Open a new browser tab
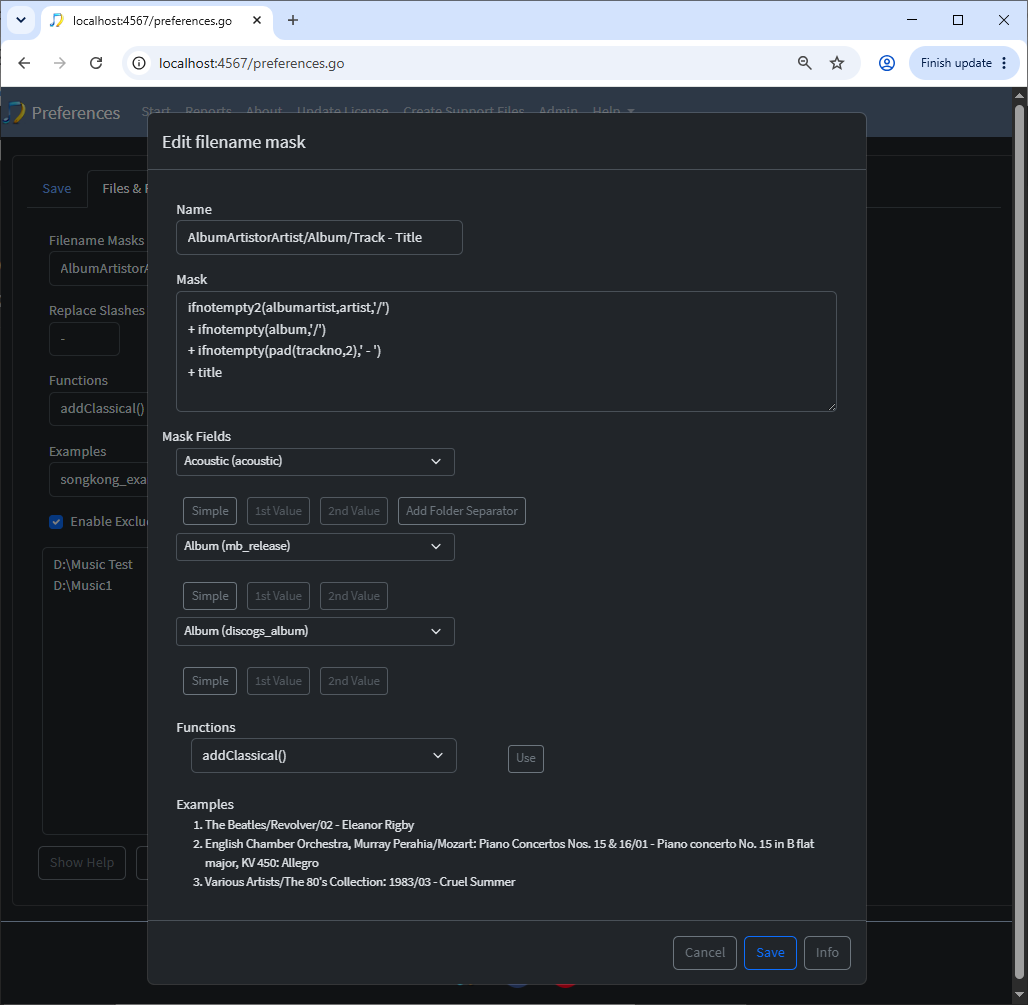The height and width of the screenshot is (1005, 1028). pos(292,20)
